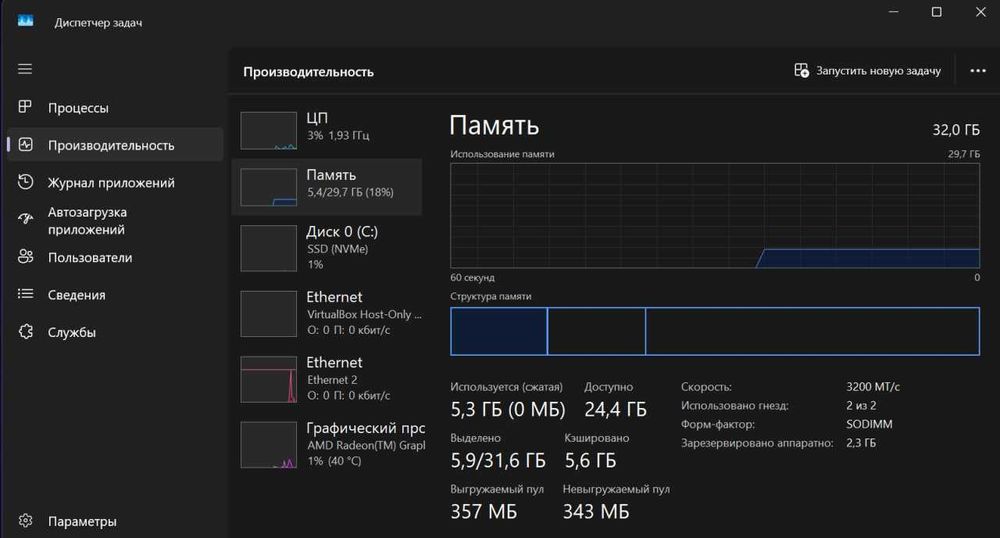Viewport: 1000px width, 538px height.
Task: Click the Ethernet 2 mini graph thumbnail
Action: point(268,379)
